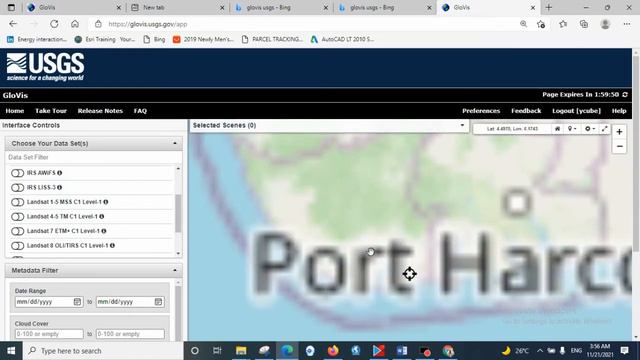640x360 pixels.
Task: Open a new browser tab with plus
Action: coord(549,7)
